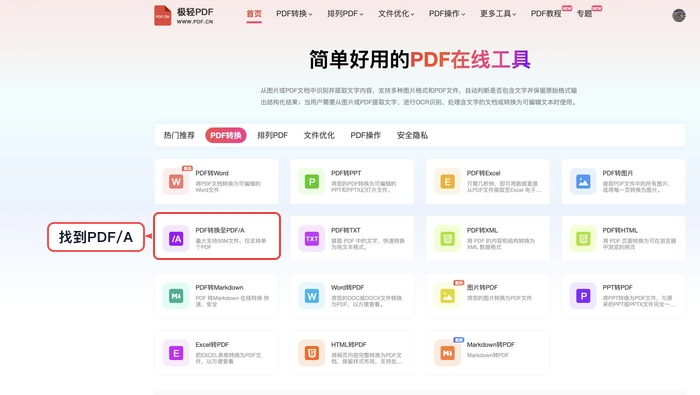
Task: Click the PDF转XML green icon
Action: [x=447, y=239]
